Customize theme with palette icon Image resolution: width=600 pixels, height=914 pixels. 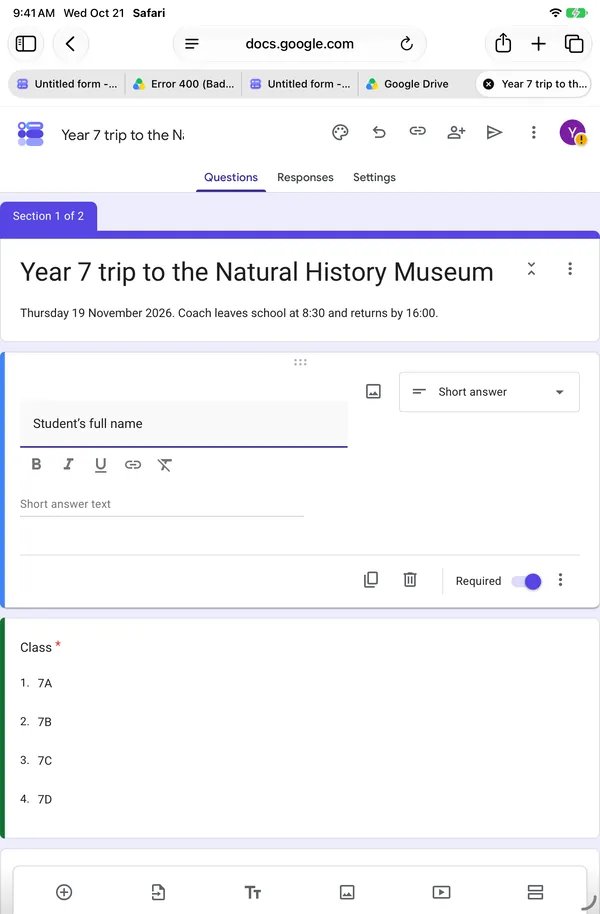(341, 133)
